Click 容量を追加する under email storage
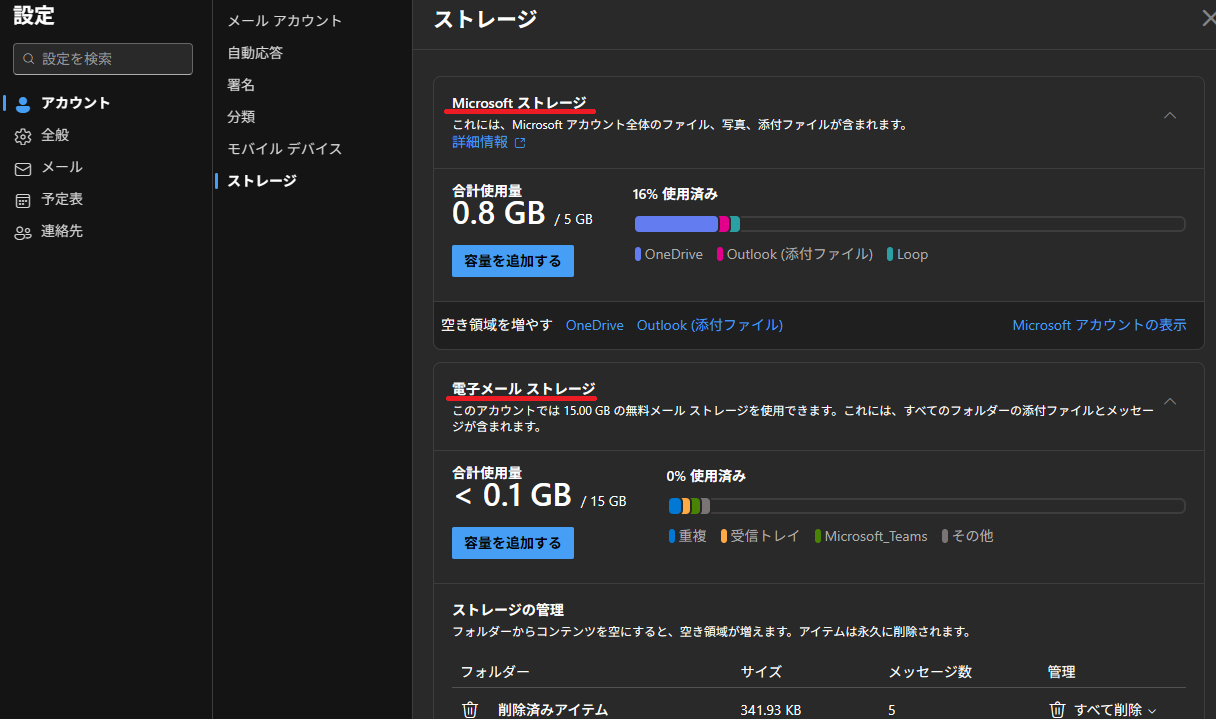Image resolution: width=1216 pixels, height=719 pixels. (513, 543)
